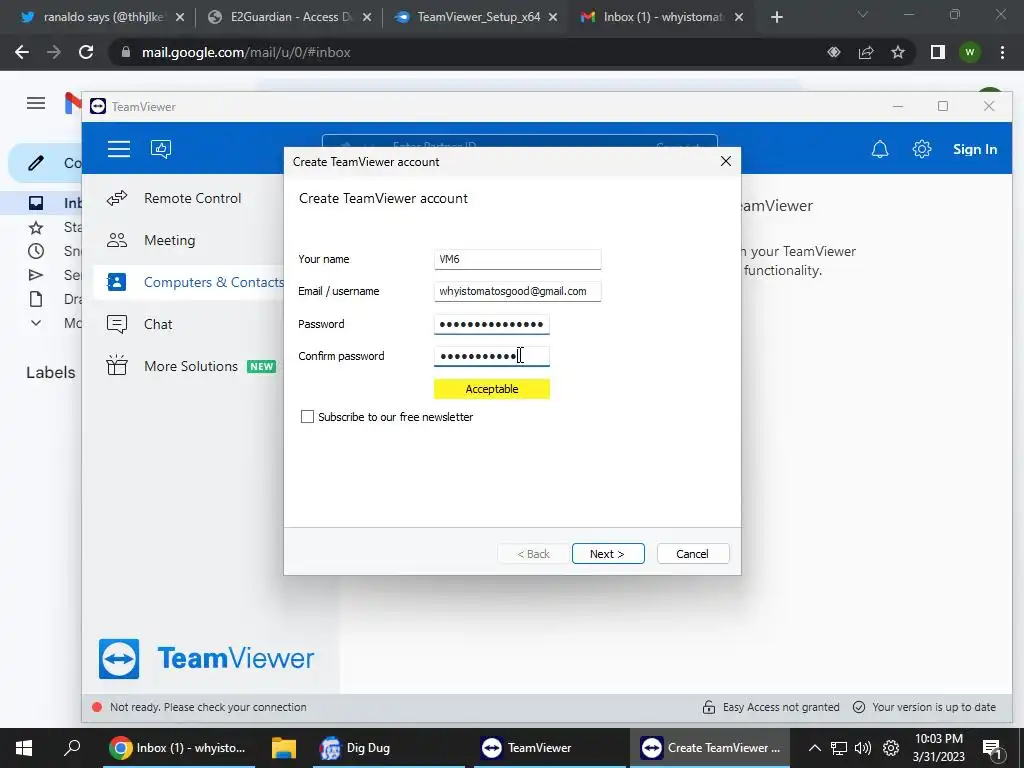Check Subscribe to our free newsletter
Viewport: 1024px width, 768px height.
[x=307, y=417]
